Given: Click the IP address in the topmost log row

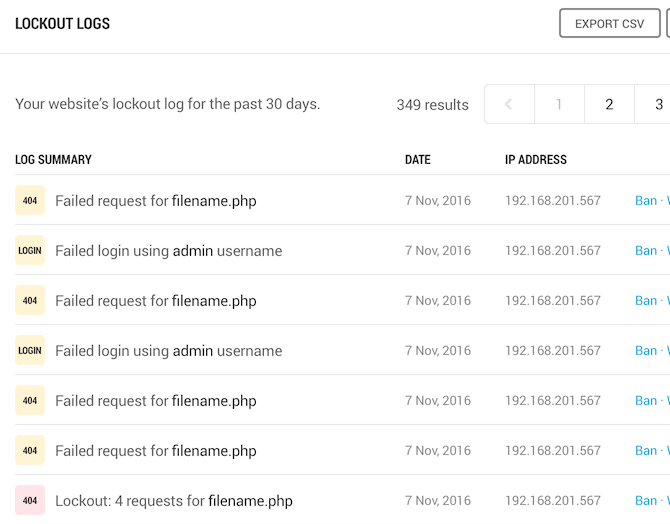Looking at the screenshot, I should 553,200.
